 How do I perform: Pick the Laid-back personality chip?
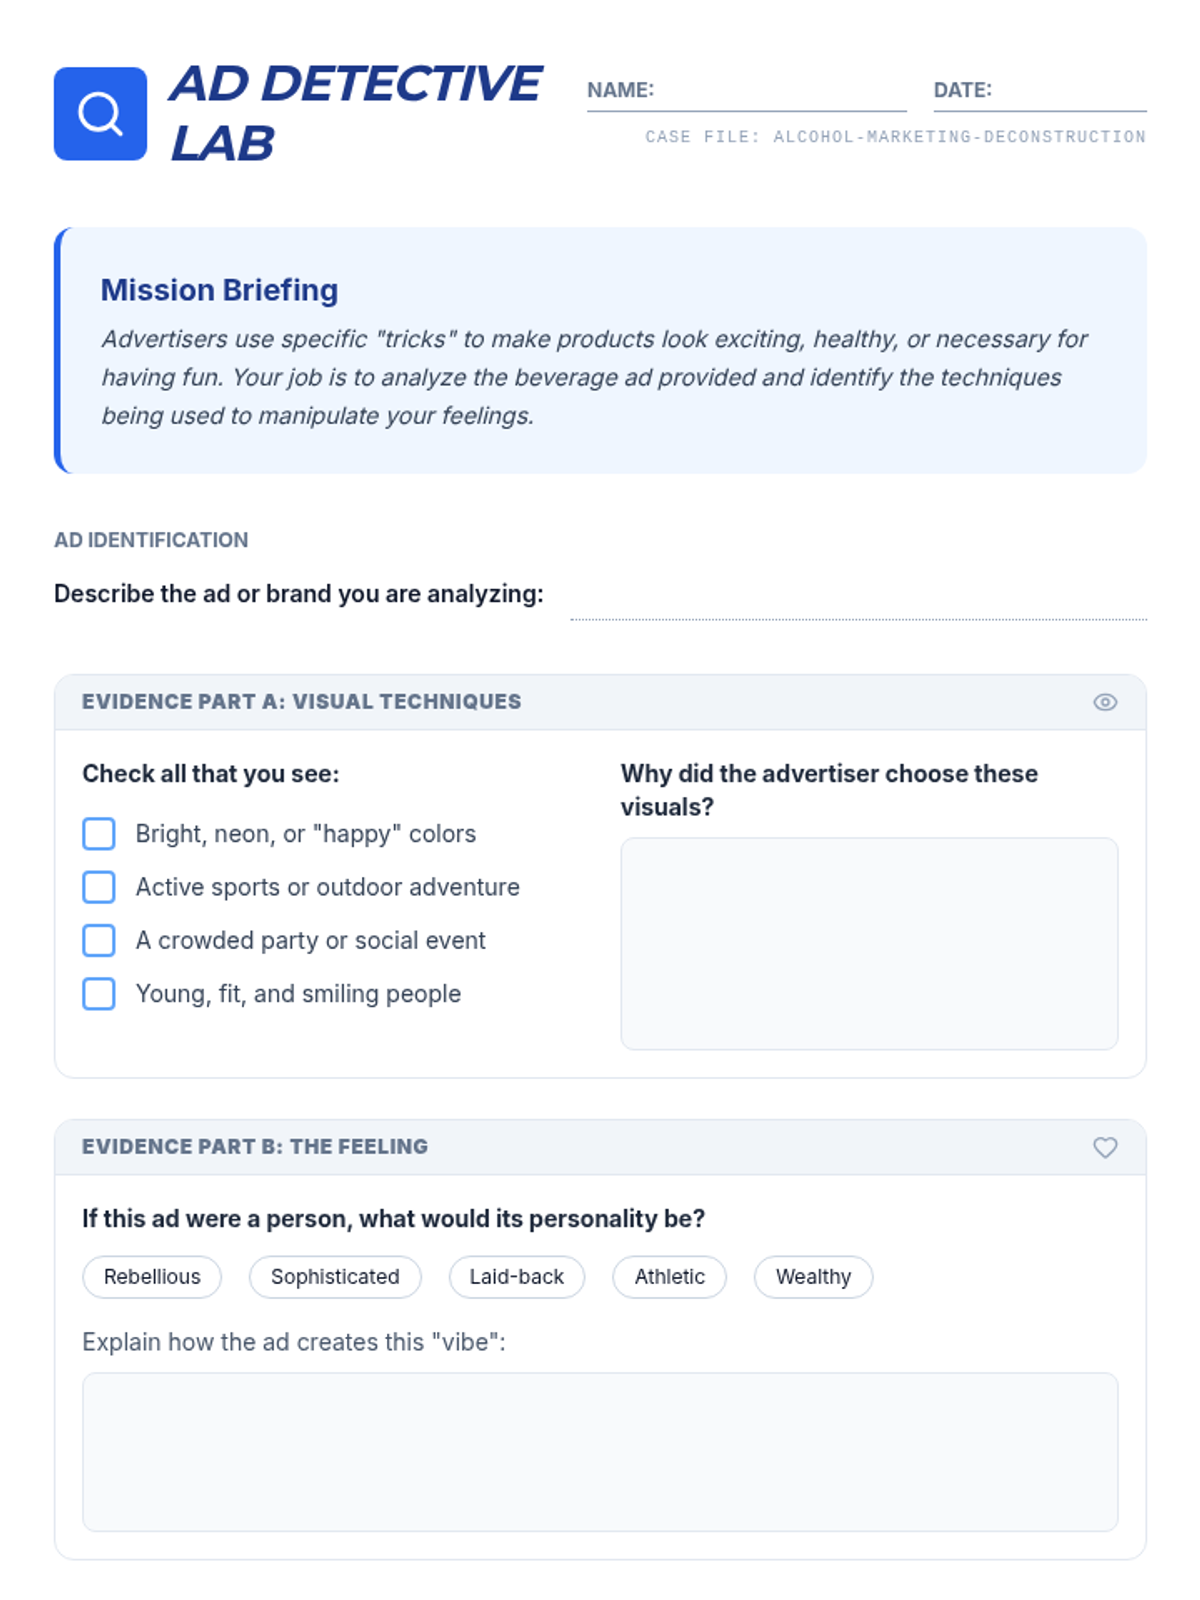[517, 1277]
